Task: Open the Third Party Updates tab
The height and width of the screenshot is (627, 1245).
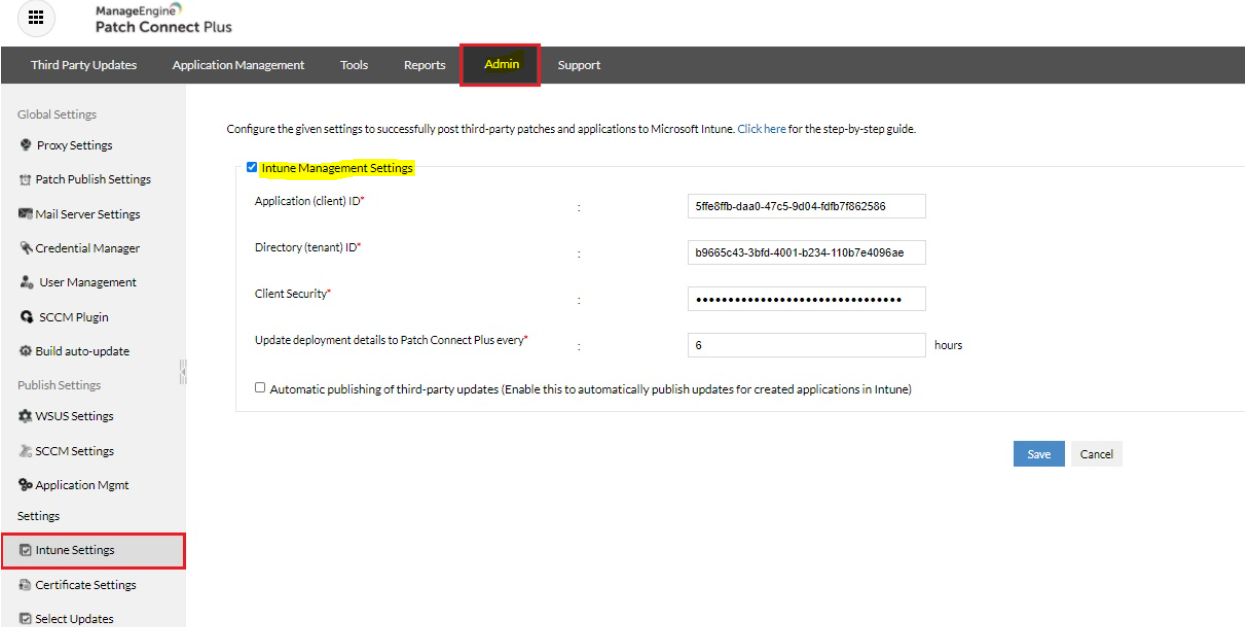Action: (x=84, y=65)
